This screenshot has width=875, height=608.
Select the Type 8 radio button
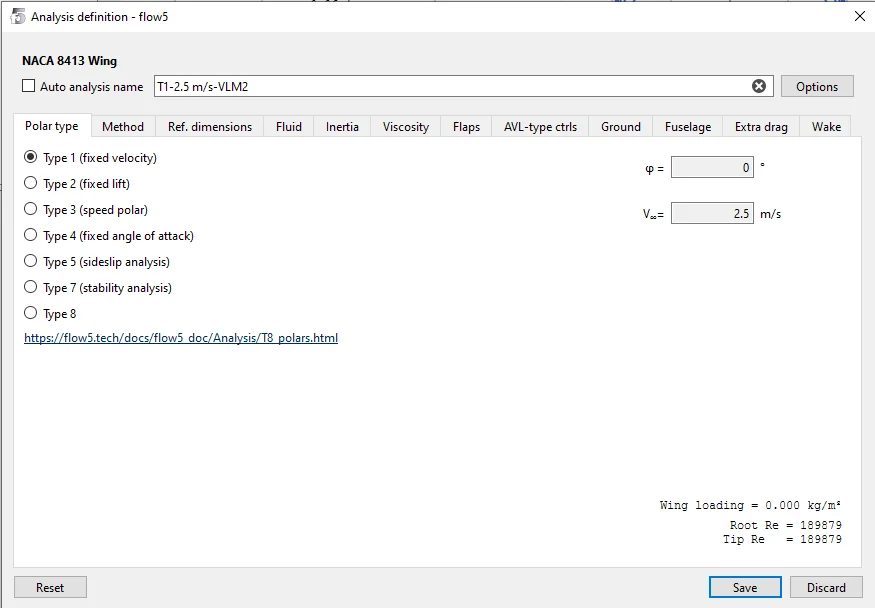click(31, 313)
